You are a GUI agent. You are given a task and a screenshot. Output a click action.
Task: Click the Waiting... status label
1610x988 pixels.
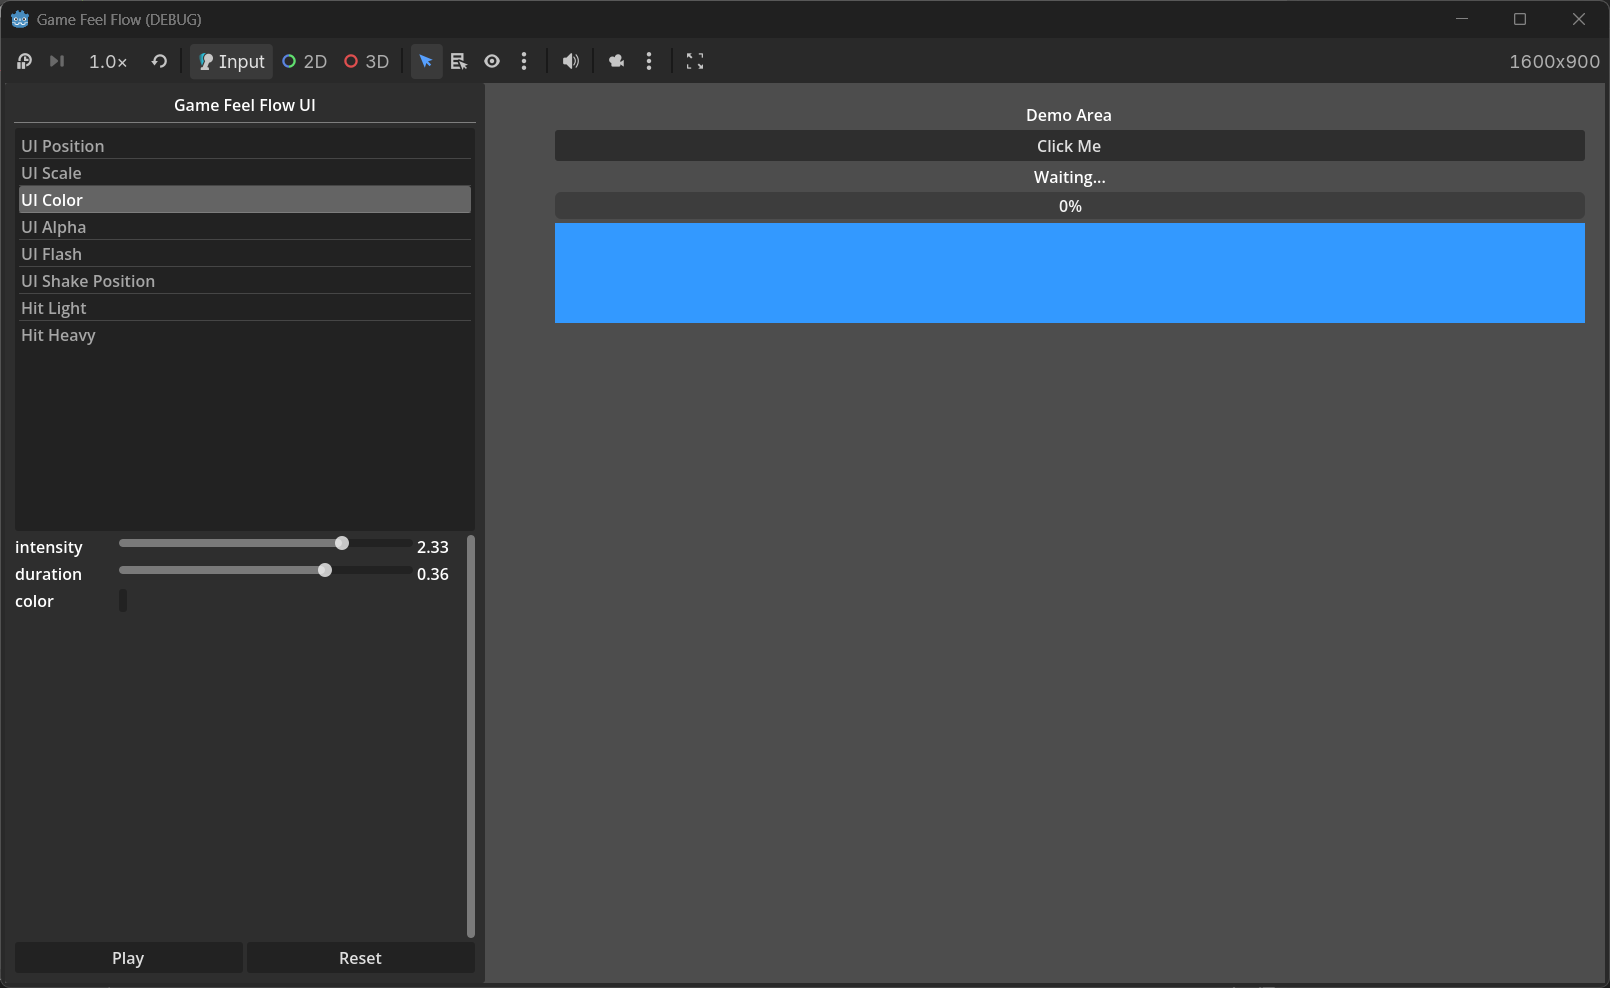point(1069,177)
